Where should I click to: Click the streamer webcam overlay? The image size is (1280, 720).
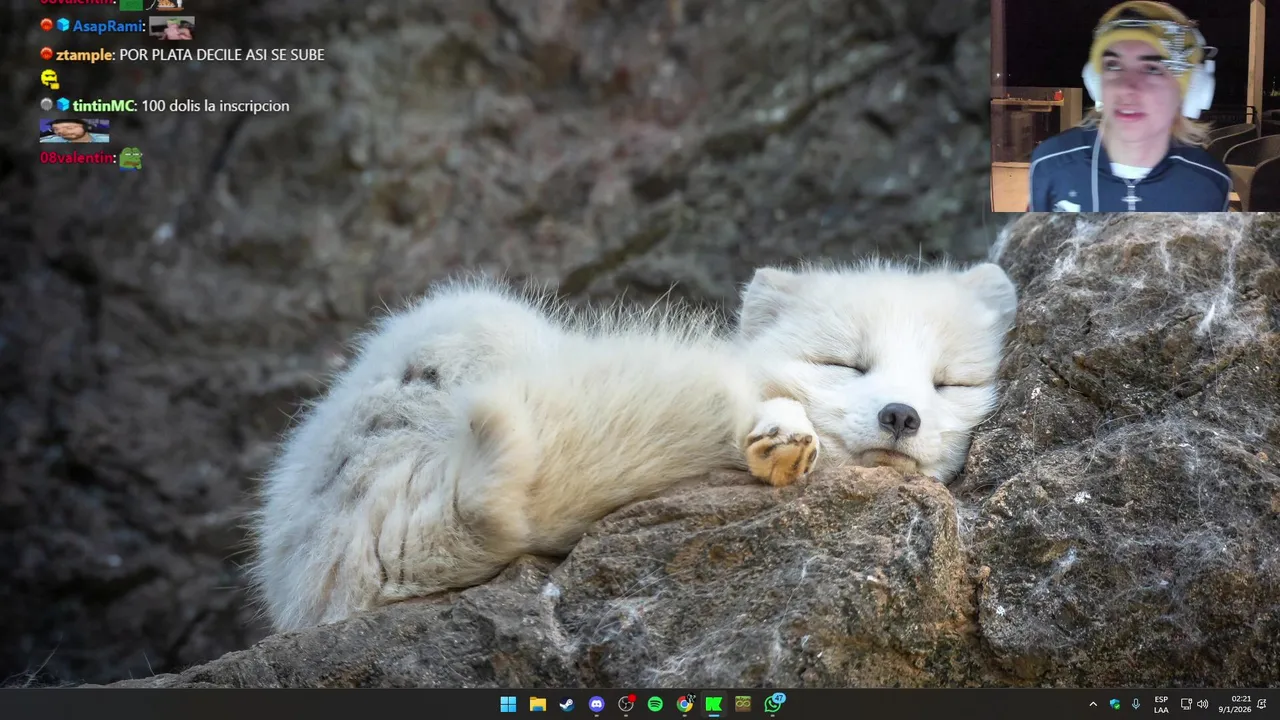coord(1135,106)
